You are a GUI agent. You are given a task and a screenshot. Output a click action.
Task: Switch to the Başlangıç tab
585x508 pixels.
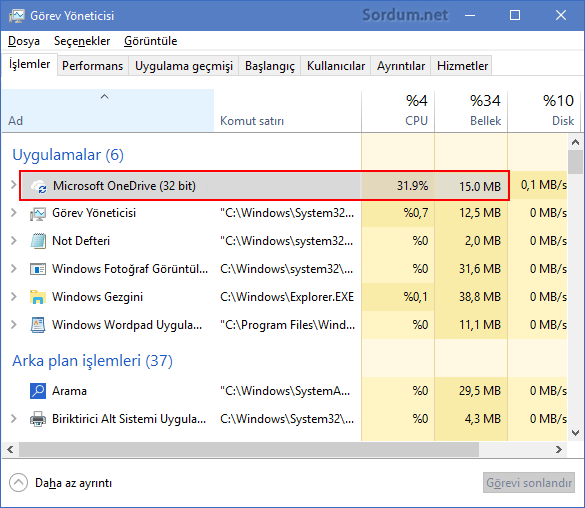point(270,66)
